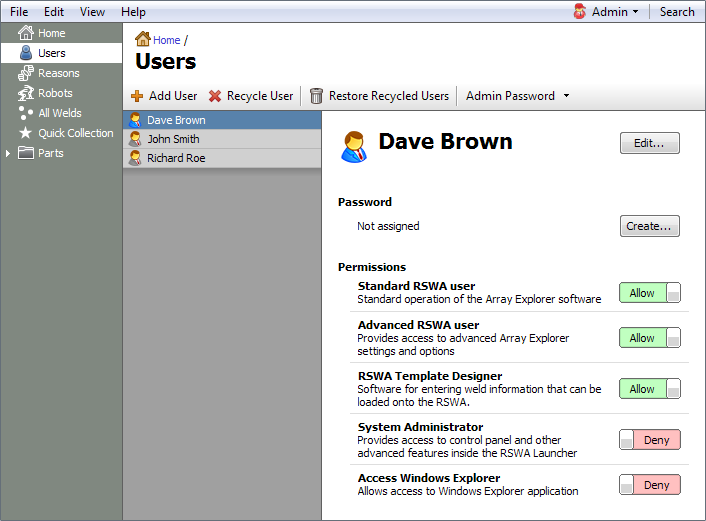The height and width of the screenshot is (521, 706).
Task: Click Richard Roe's avatar icon
Action: (135, 158)
